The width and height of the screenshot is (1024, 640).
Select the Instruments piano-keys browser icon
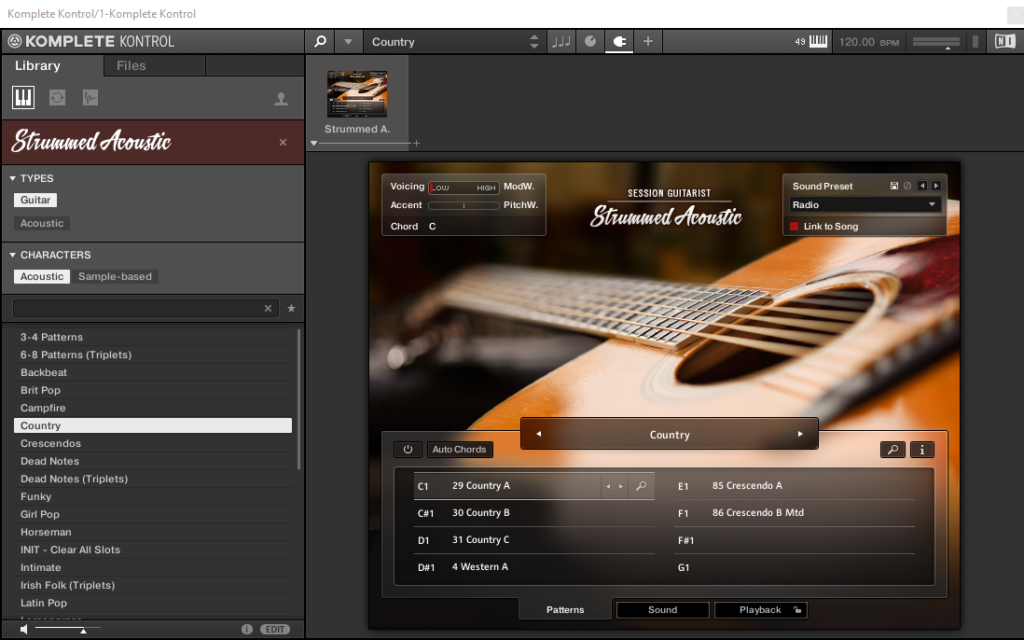coord(23,98)
